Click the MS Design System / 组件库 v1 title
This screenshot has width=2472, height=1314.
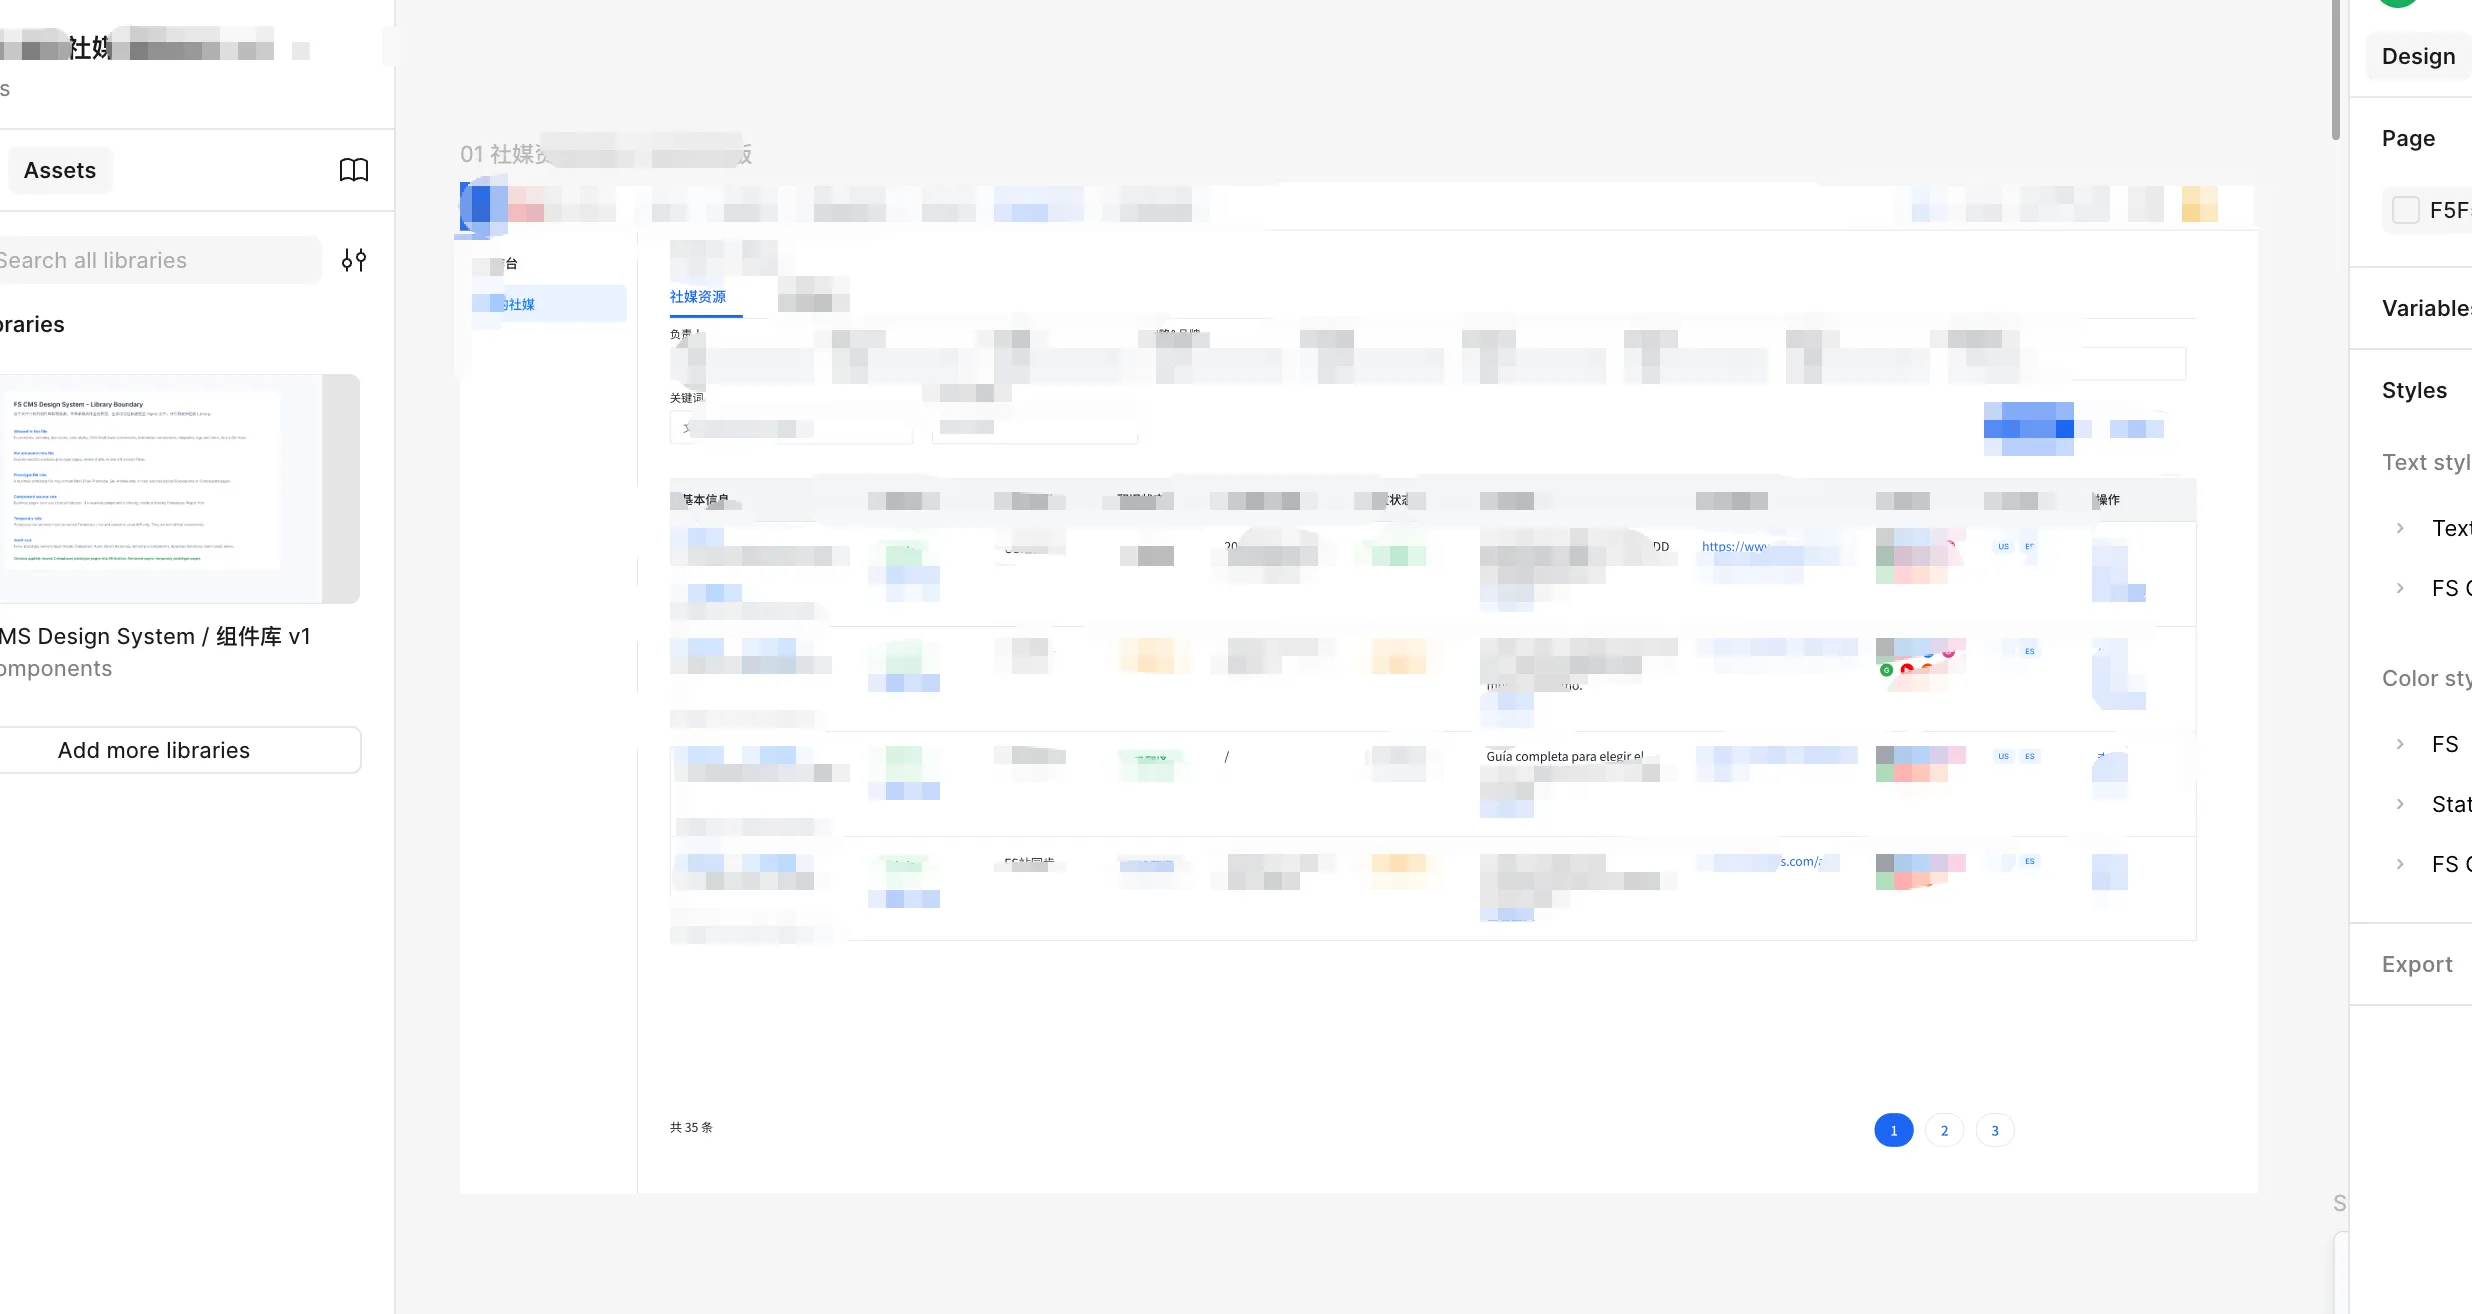click(156, 636)
